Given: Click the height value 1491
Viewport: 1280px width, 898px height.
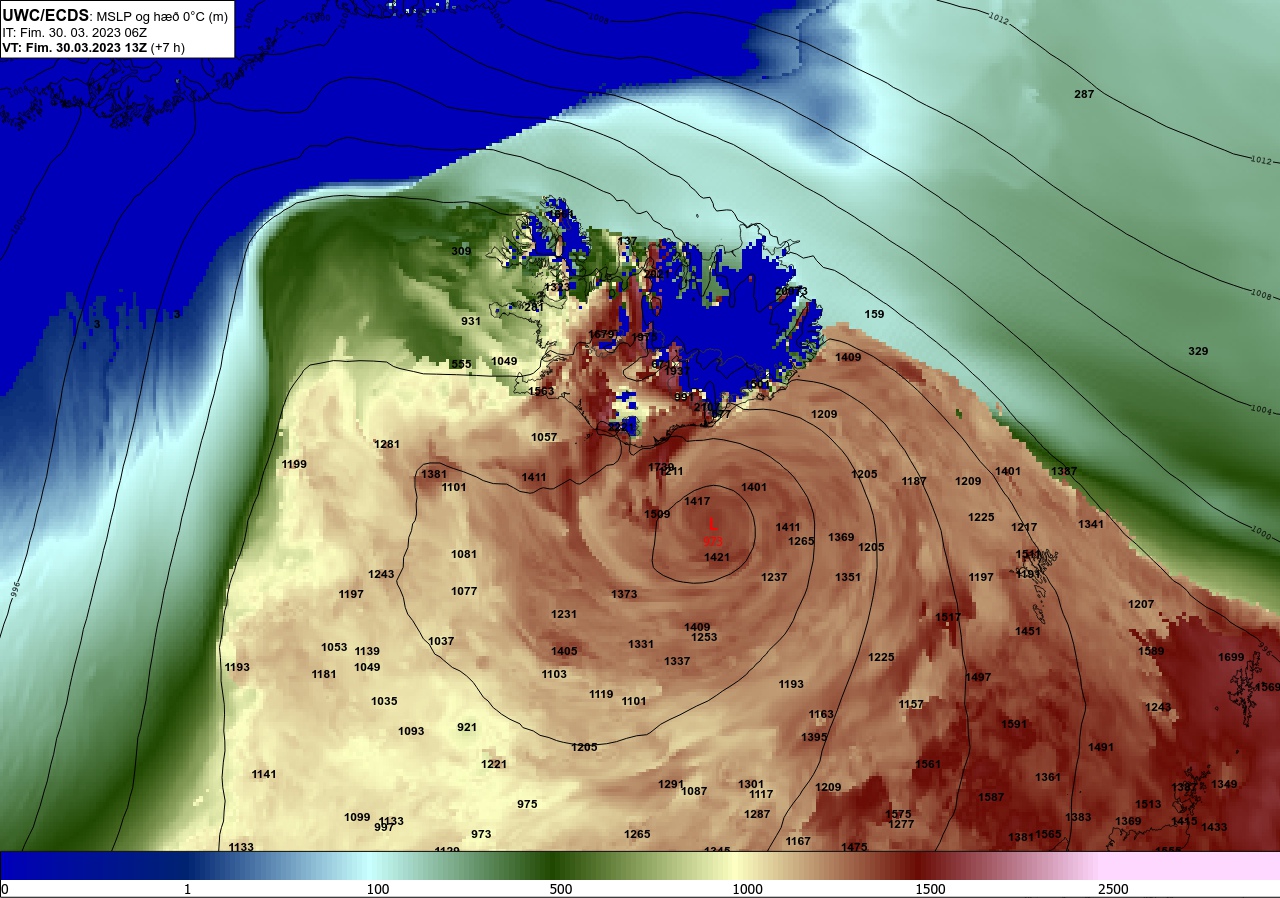Looking at the screenshot, I should coord(1101,747).
